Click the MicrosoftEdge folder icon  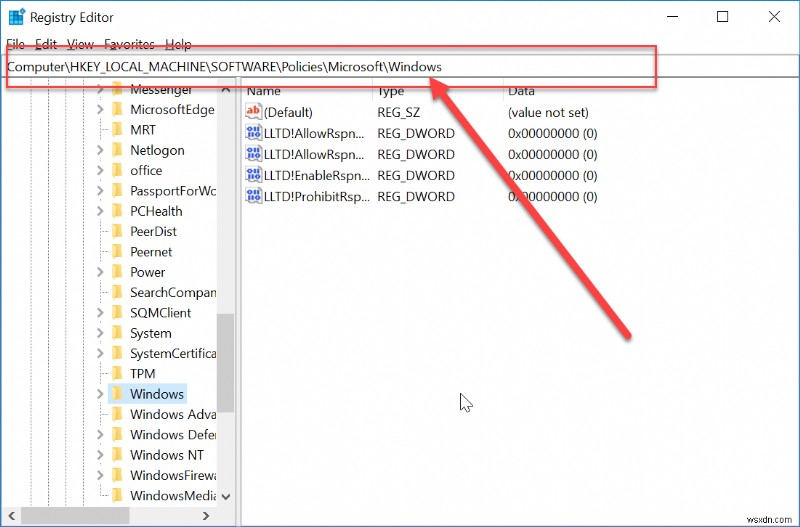[117, 109]
